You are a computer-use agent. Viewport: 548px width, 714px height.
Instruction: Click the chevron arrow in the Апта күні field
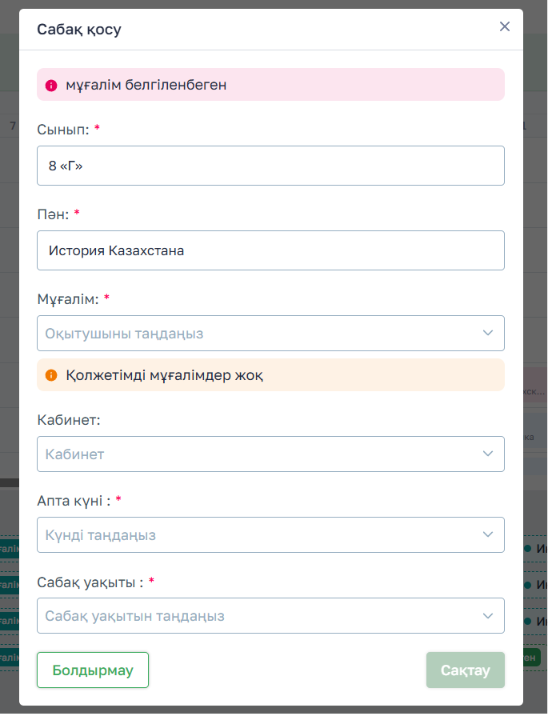487,535
